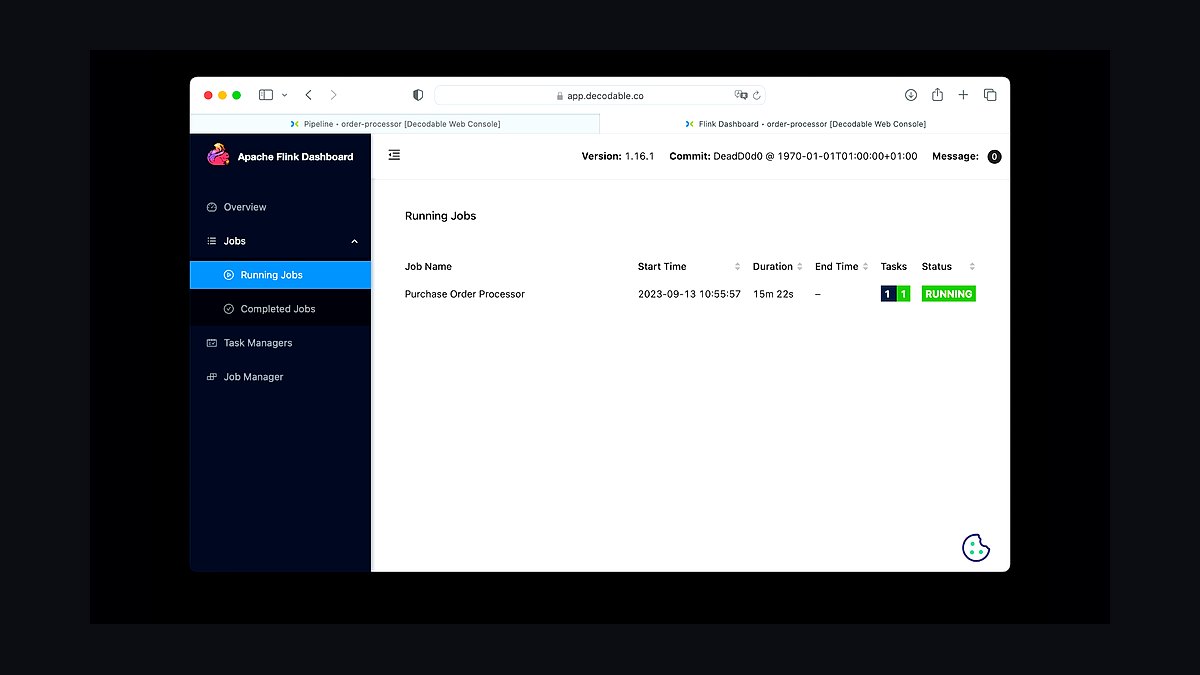Open Completed Jobs in the sidebar
This screenshot has width=1200, height=675.
(x=280, y=309)
